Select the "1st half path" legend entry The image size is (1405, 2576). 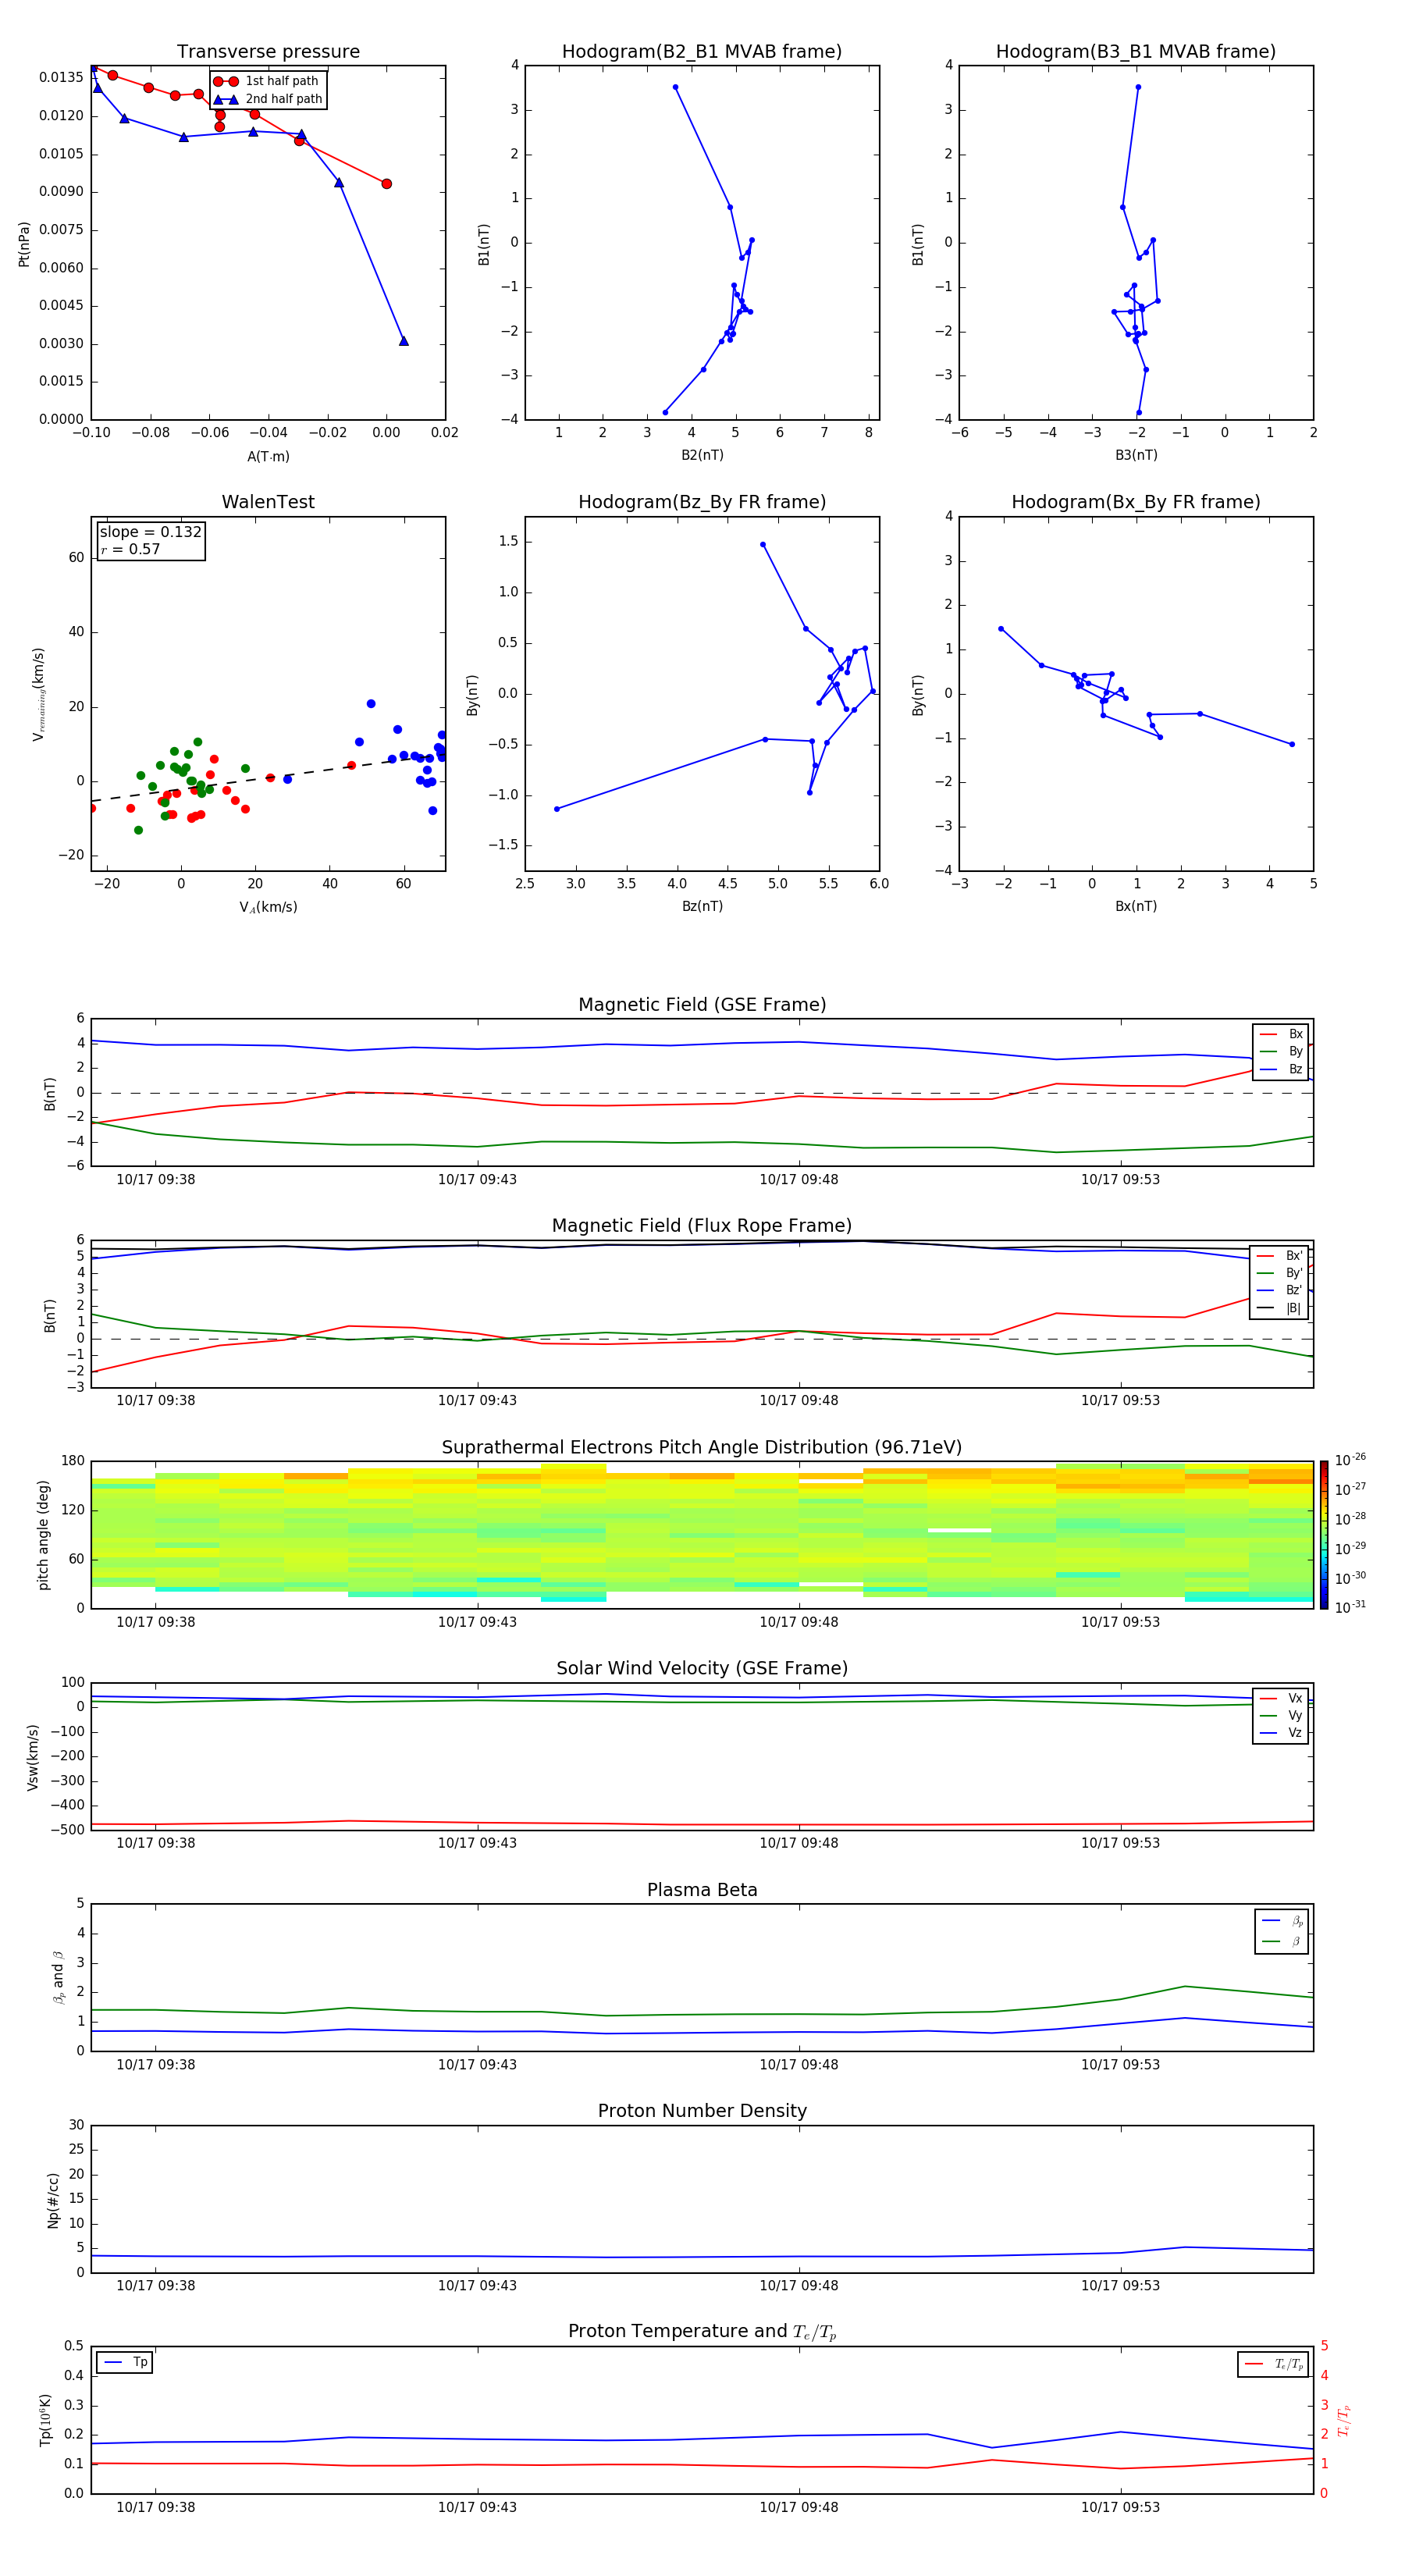(x=268, y=81)
